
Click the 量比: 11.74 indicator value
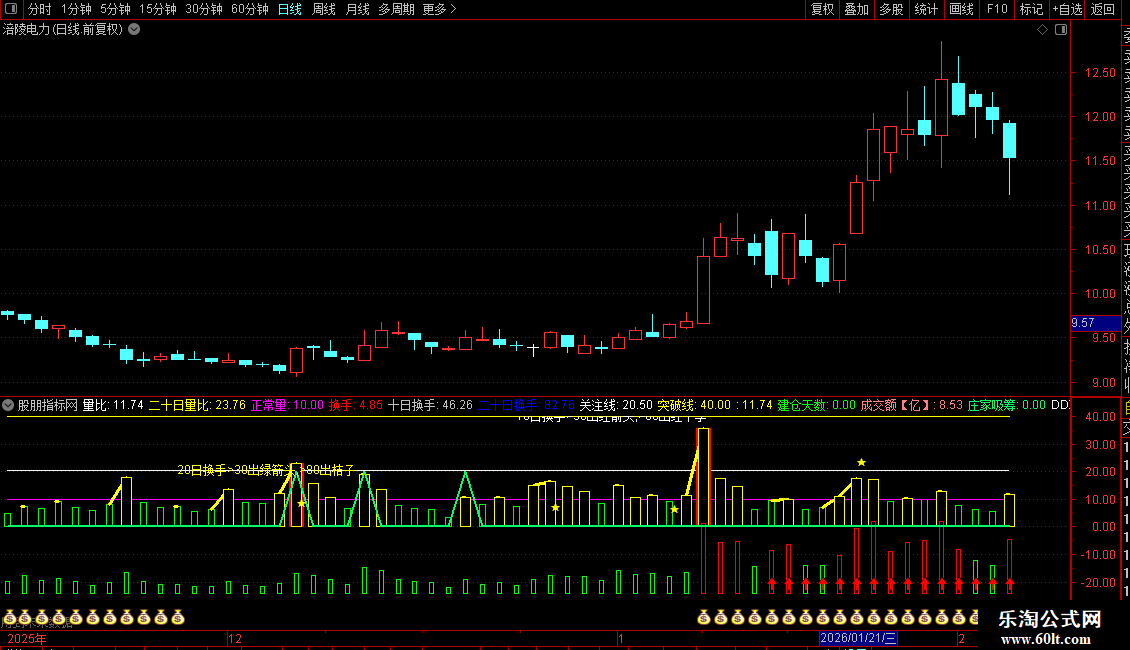113,405
